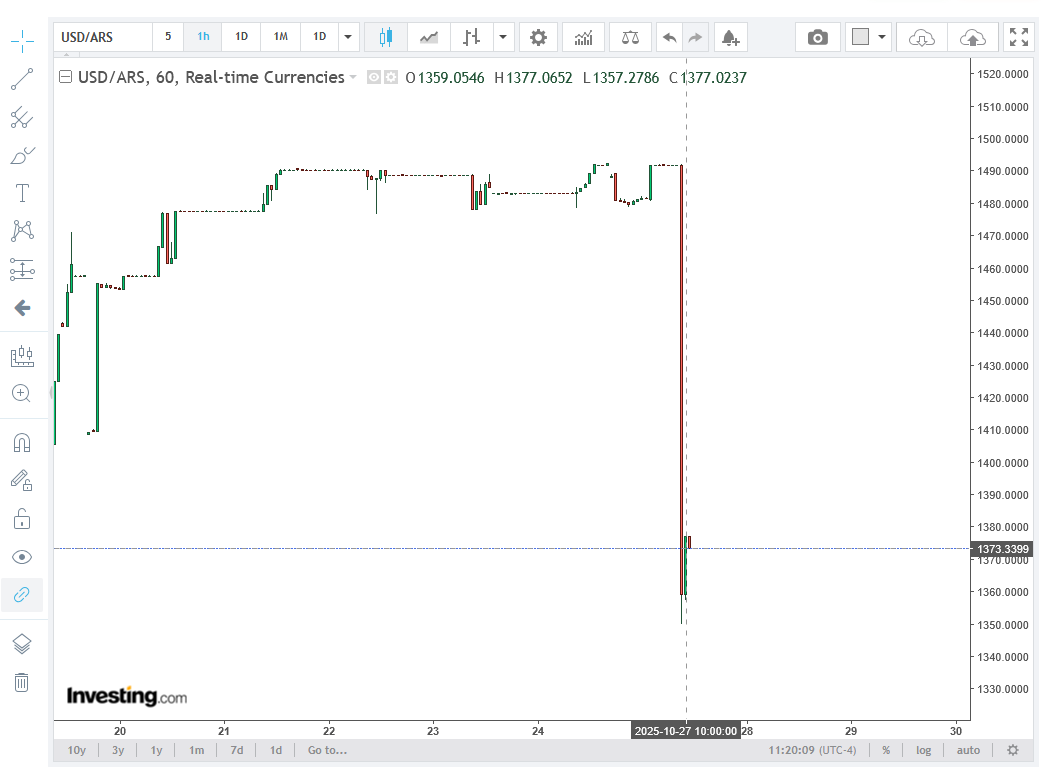
Task: Select the 5 minute interval
Action: [168, 37]
